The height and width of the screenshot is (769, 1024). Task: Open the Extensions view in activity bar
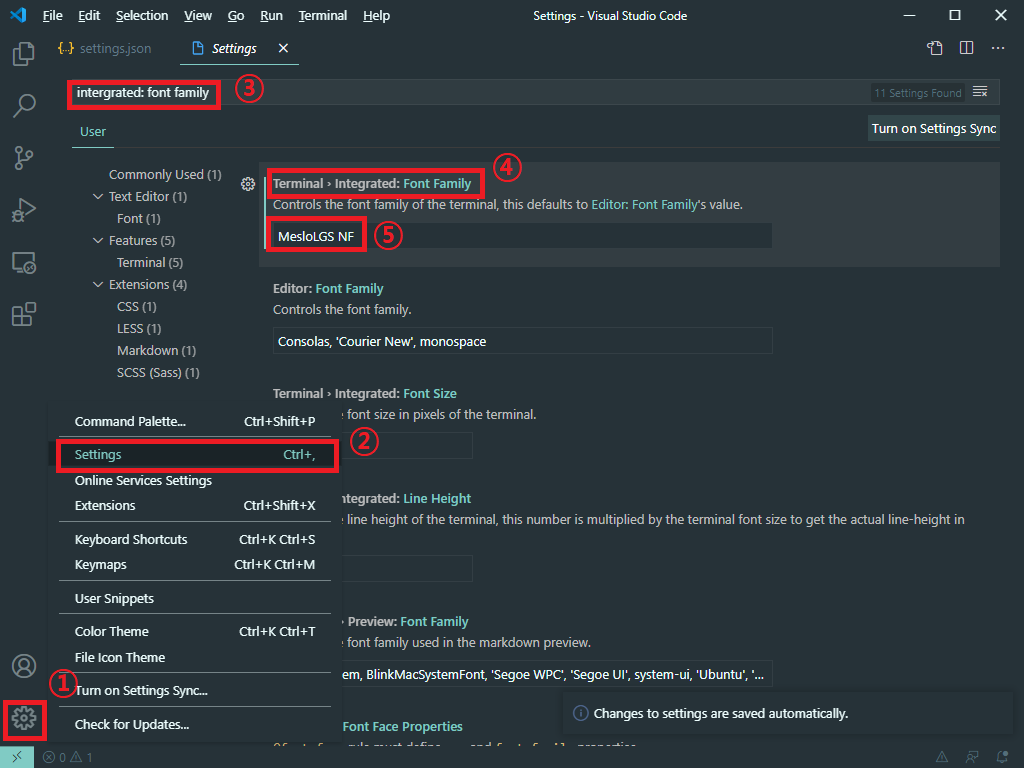click(x=24, y=314)
